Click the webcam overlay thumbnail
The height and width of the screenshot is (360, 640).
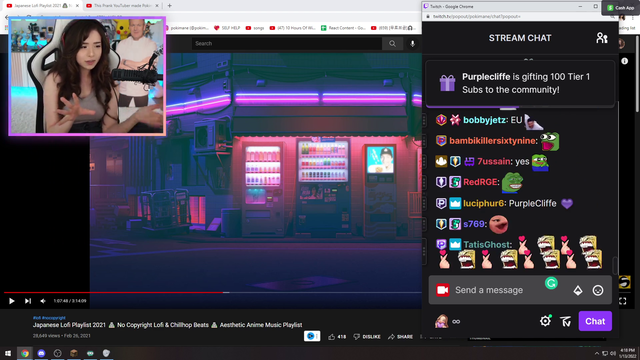click(87, 76)
